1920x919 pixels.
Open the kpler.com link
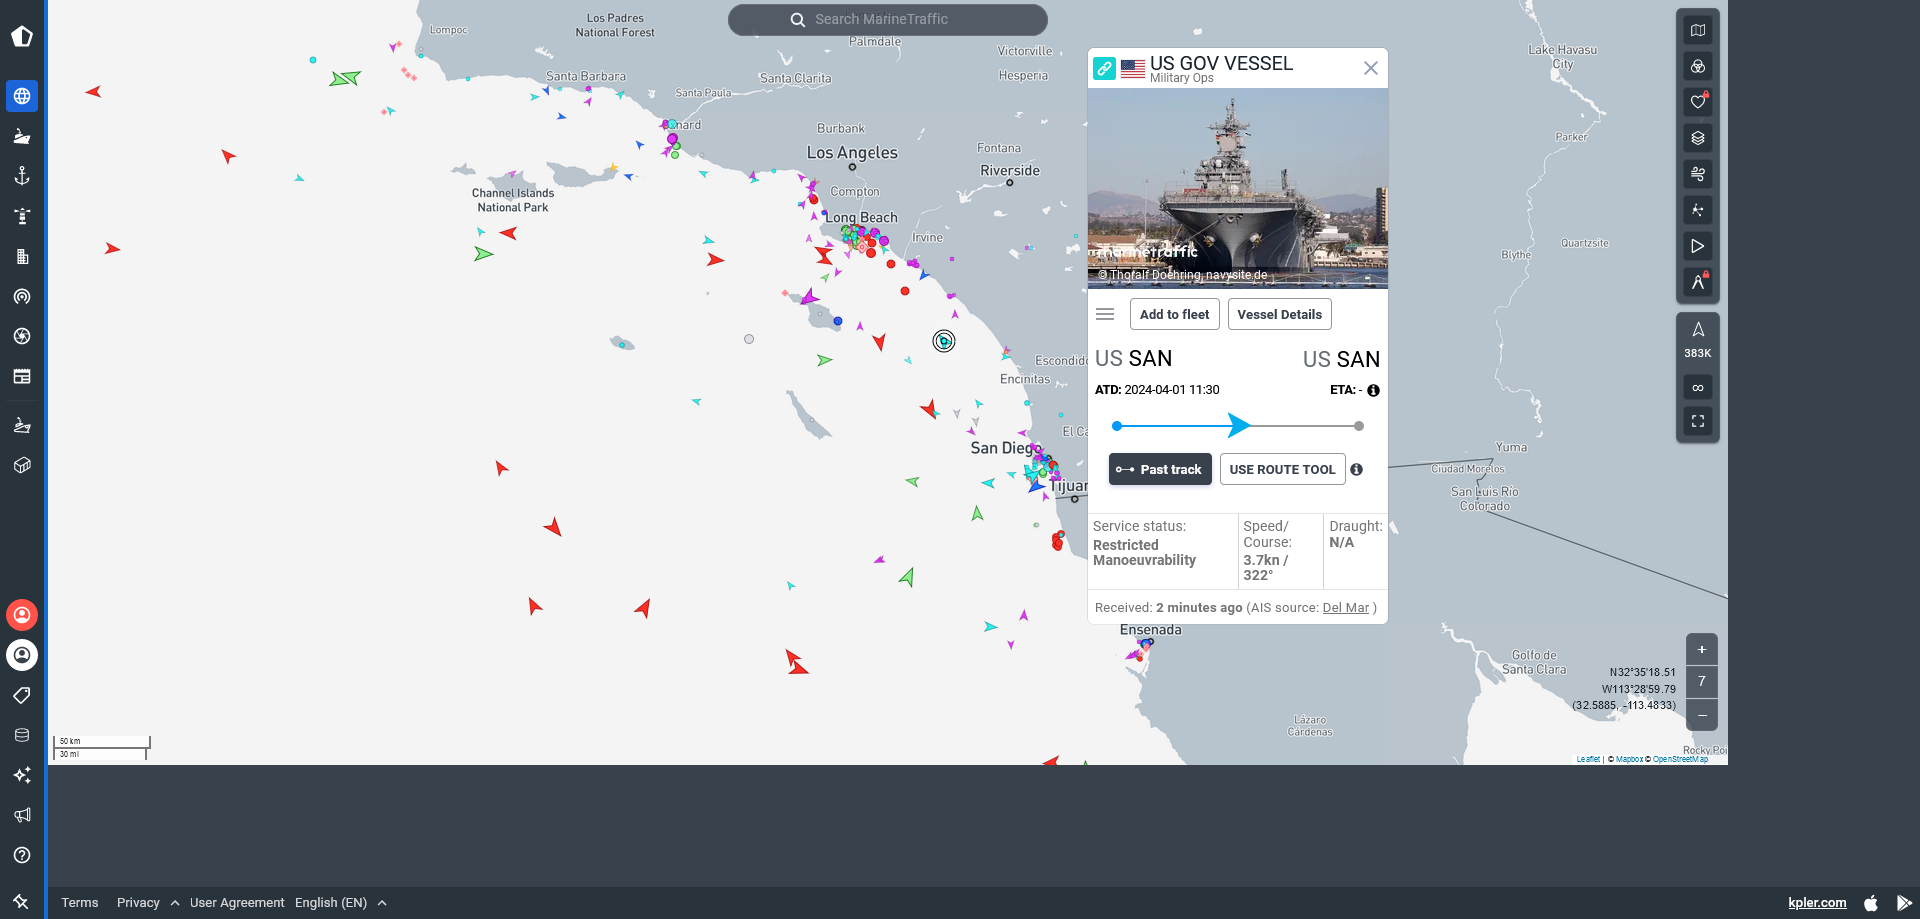[1817, 902]
